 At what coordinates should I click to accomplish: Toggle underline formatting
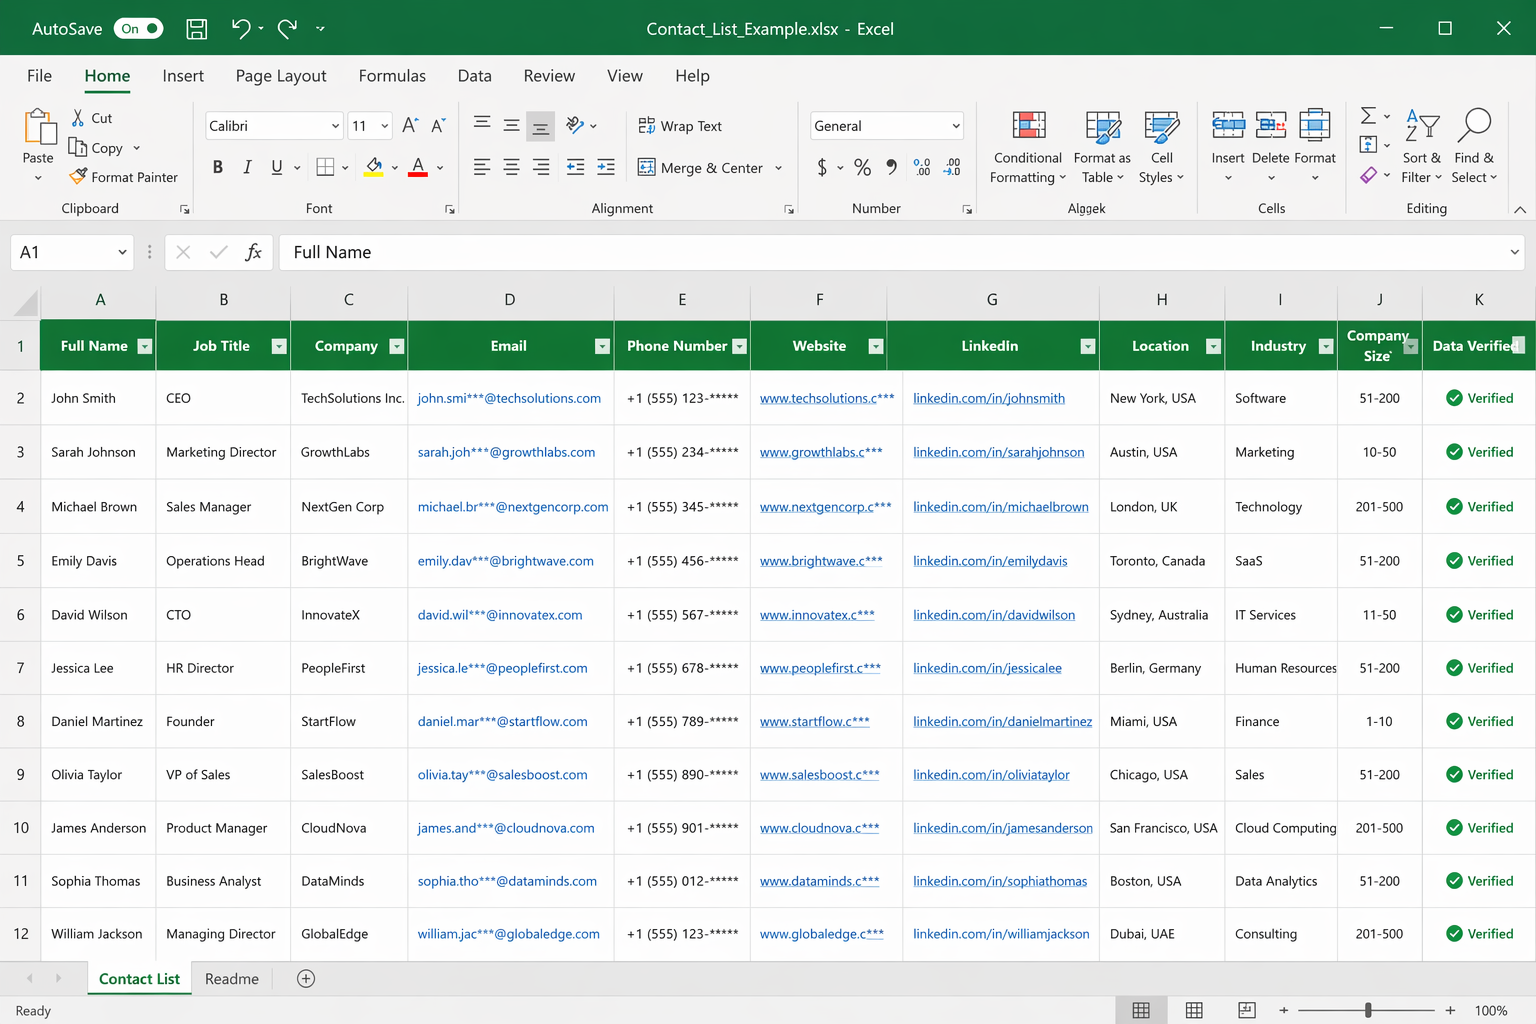[x=276, y=166]
